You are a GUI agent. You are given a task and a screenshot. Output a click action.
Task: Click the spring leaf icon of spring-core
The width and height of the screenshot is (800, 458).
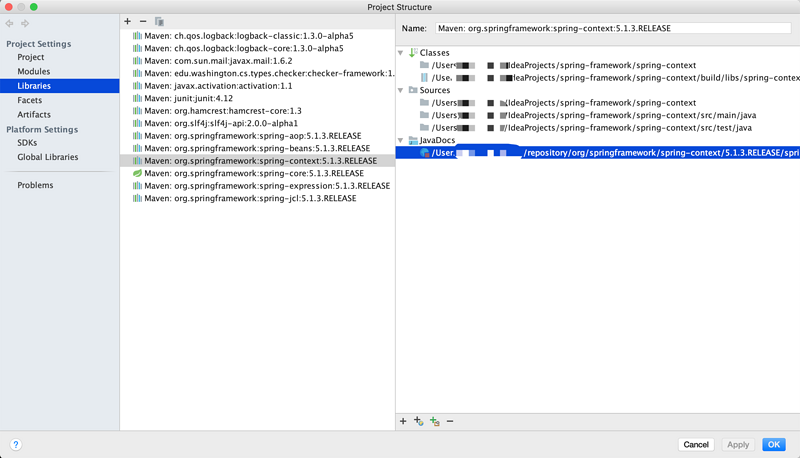coord(137,173)
